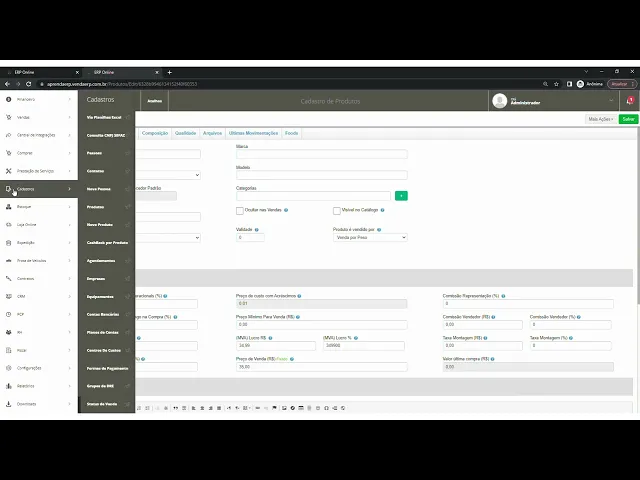Expand the user account dropdown arrow

coord(611,100)
